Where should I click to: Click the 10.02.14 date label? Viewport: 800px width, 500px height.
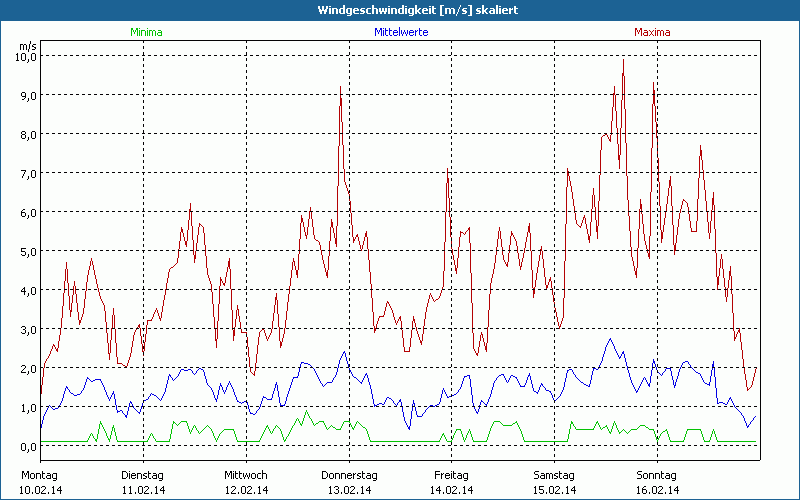39,490
